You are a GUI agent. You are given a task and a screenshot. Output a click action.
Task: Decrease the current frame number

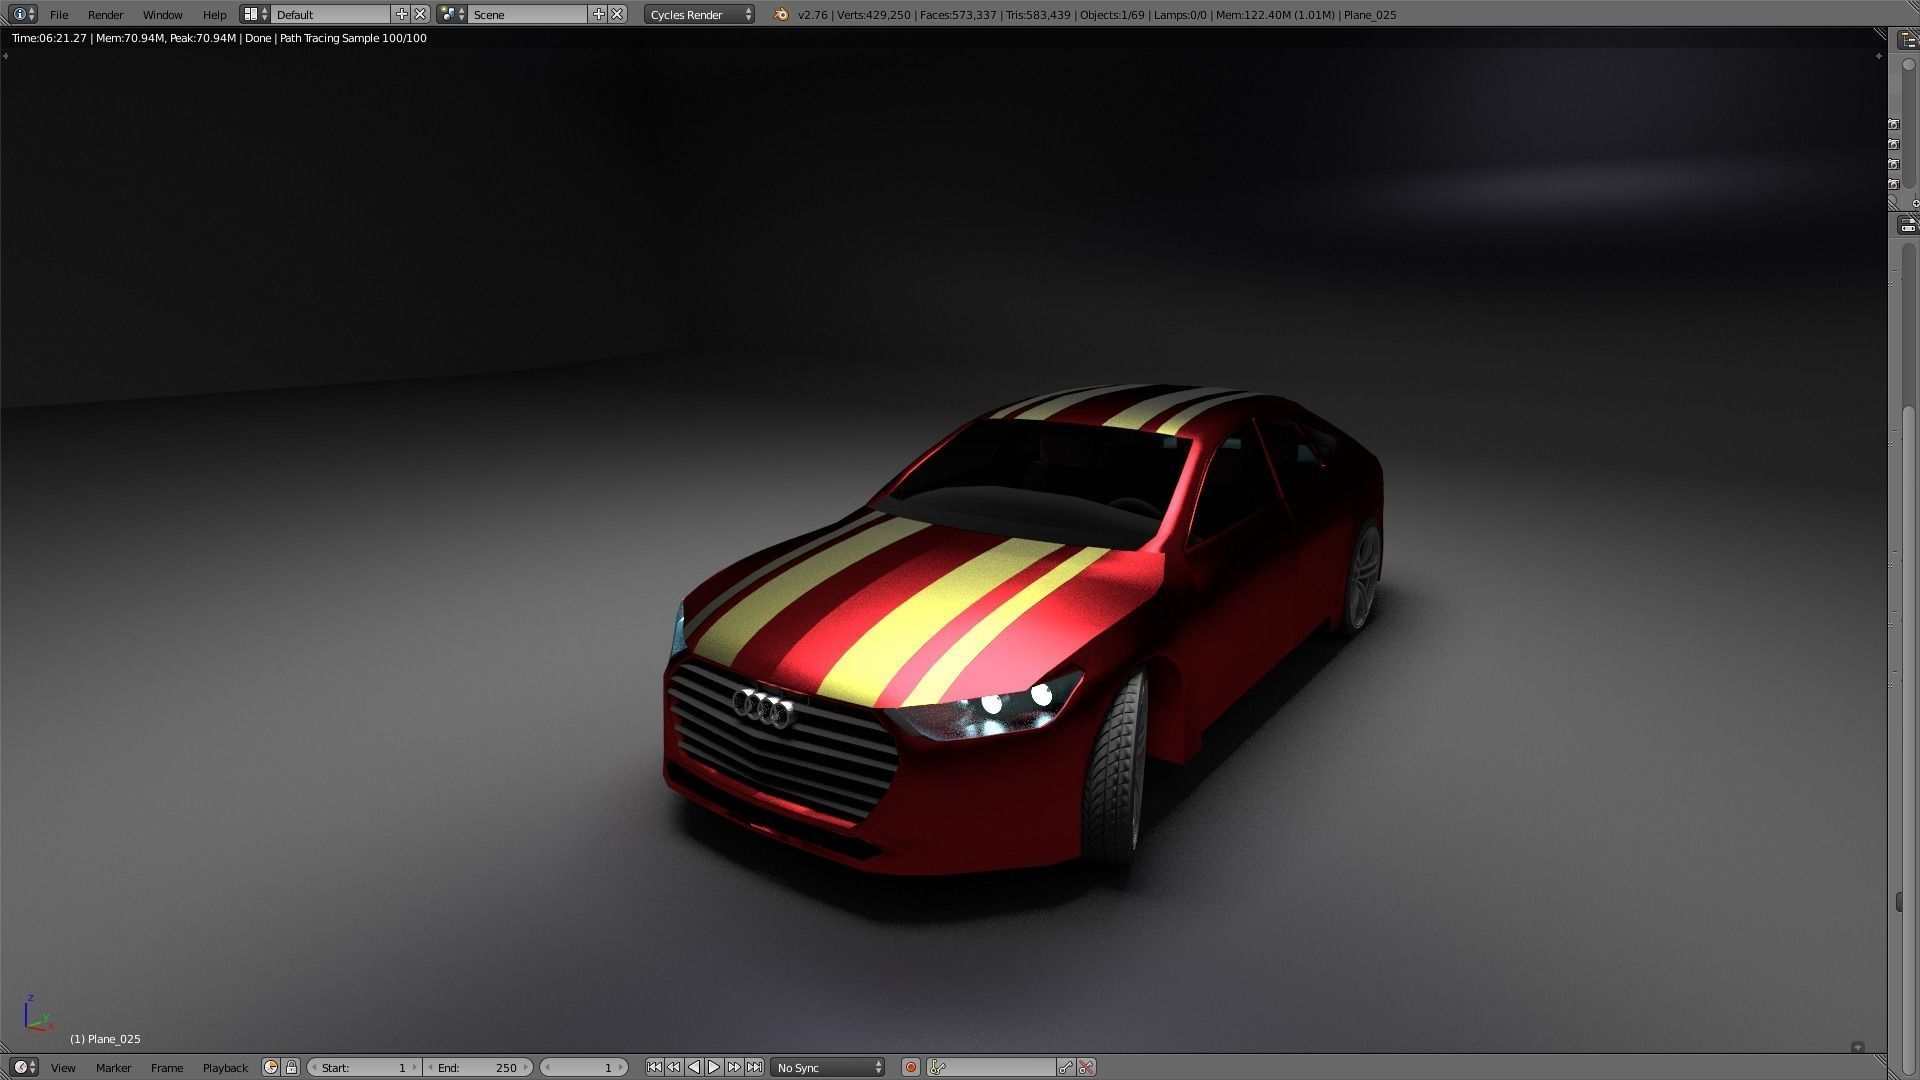click(548, 1067)
